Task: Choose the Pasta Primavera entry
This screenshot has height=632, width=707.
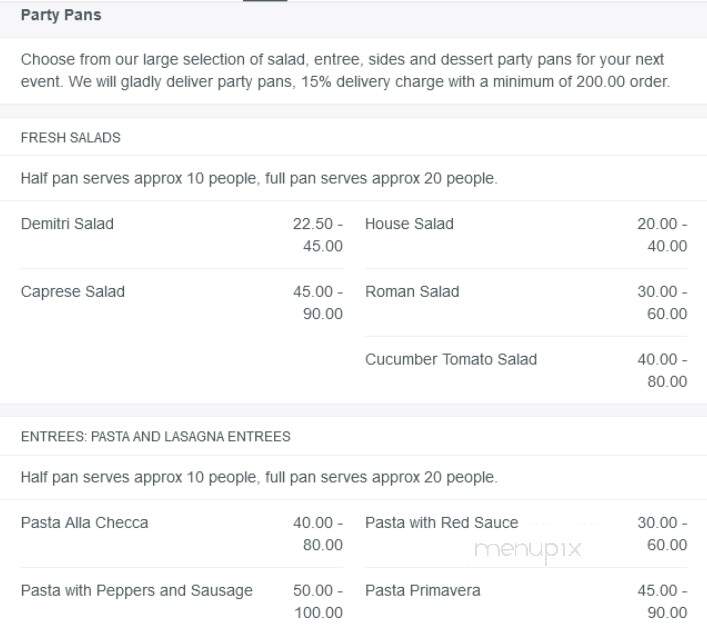Action: coord(422,591)
